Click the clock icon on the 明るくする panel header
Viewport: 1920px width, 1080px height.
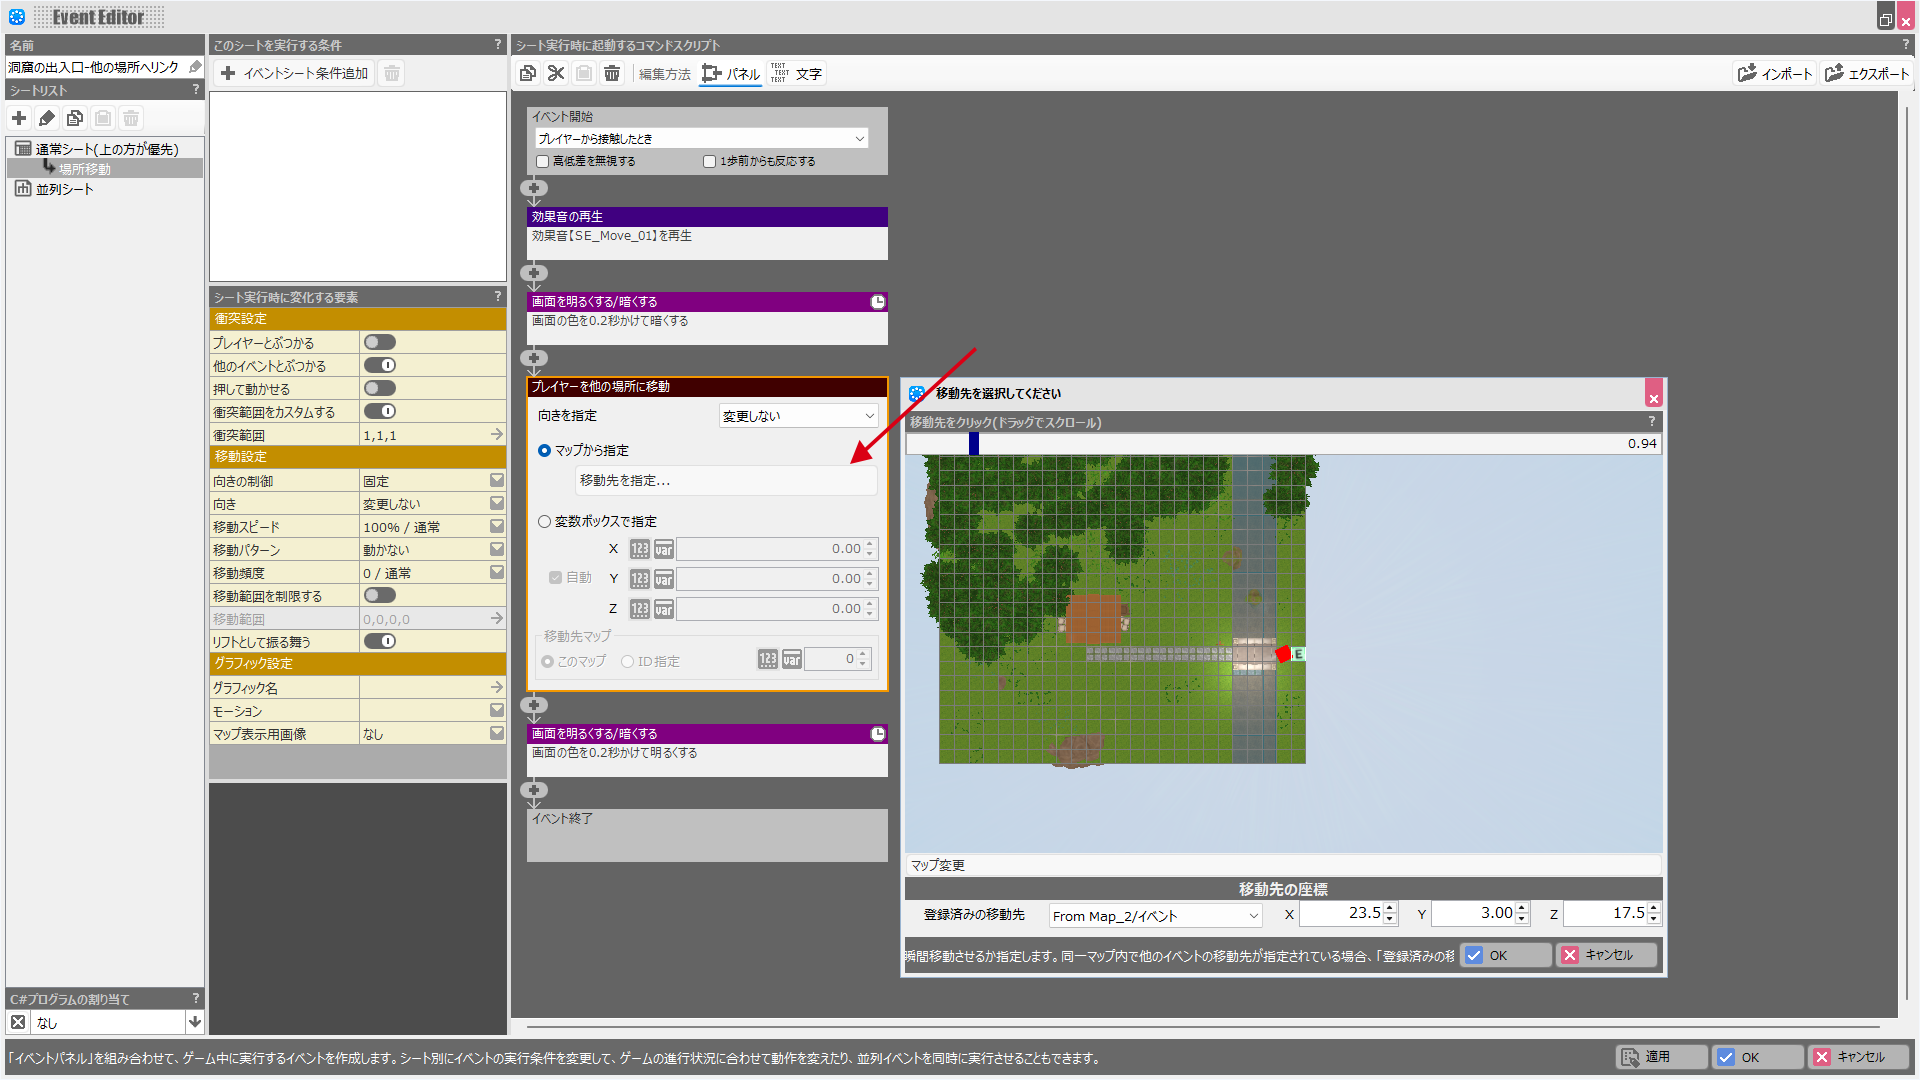click(878, 734)
